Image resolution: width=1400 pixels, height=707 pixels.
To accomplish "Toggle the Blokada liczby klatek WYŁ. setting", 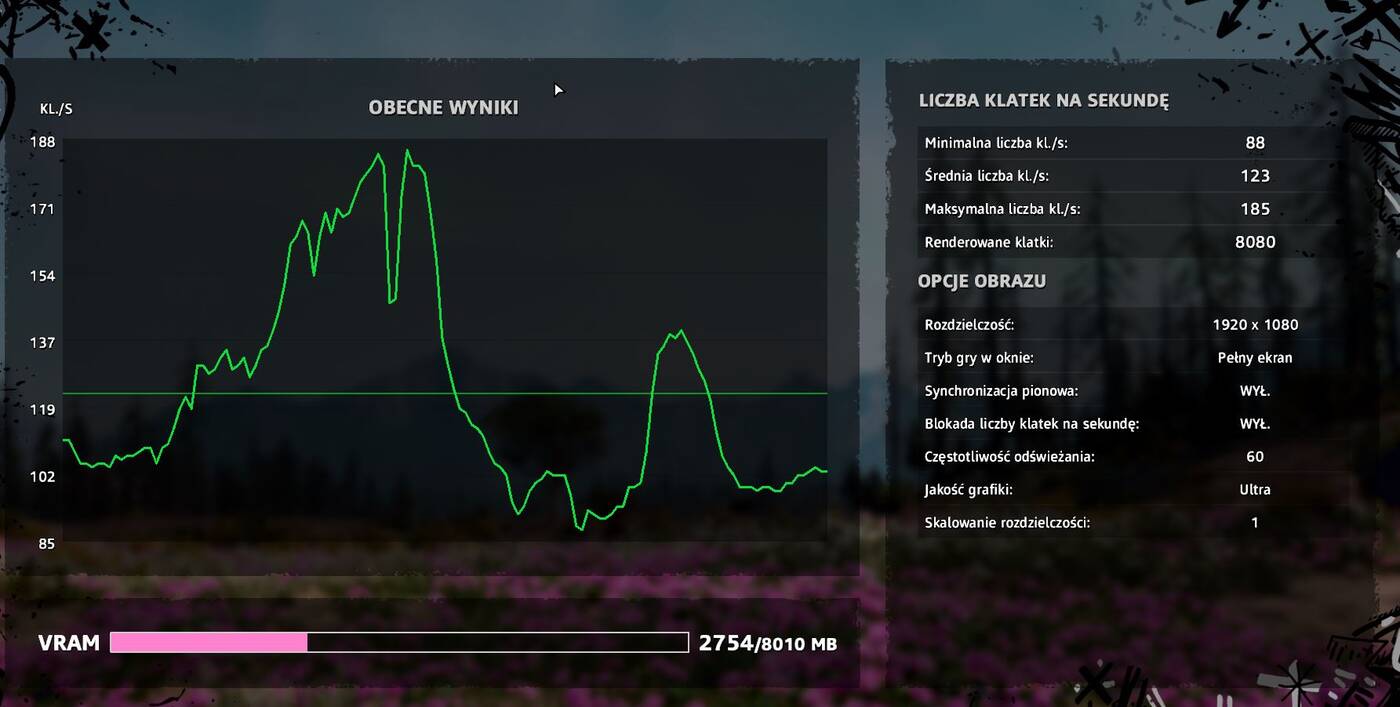I will point(1255,424).
